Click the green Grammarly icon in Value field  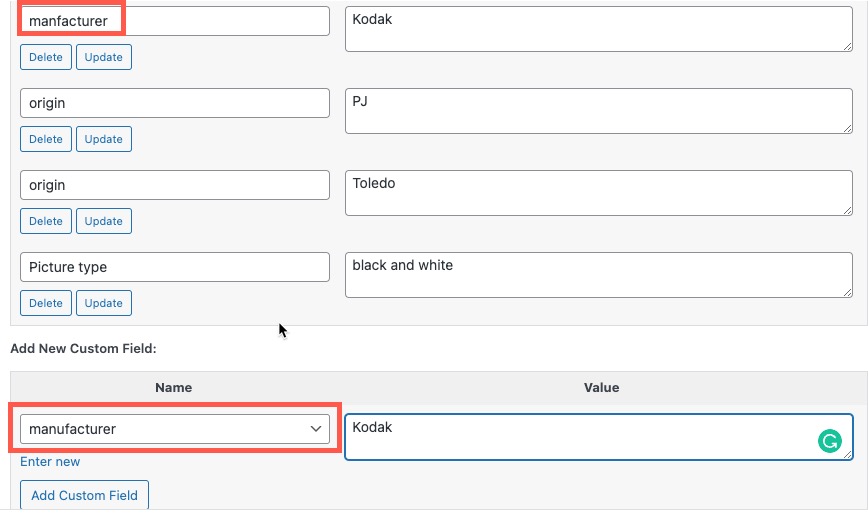coord(830,441)
